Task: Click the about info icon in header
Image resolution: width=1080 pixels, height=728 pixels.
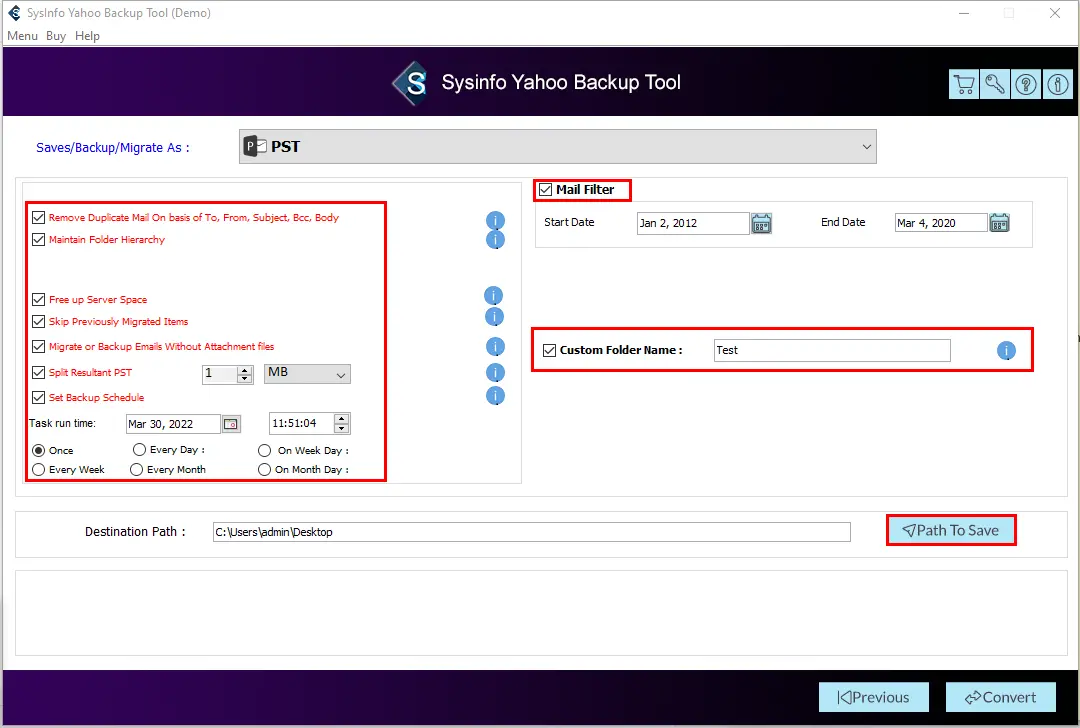Action: 1057,85
